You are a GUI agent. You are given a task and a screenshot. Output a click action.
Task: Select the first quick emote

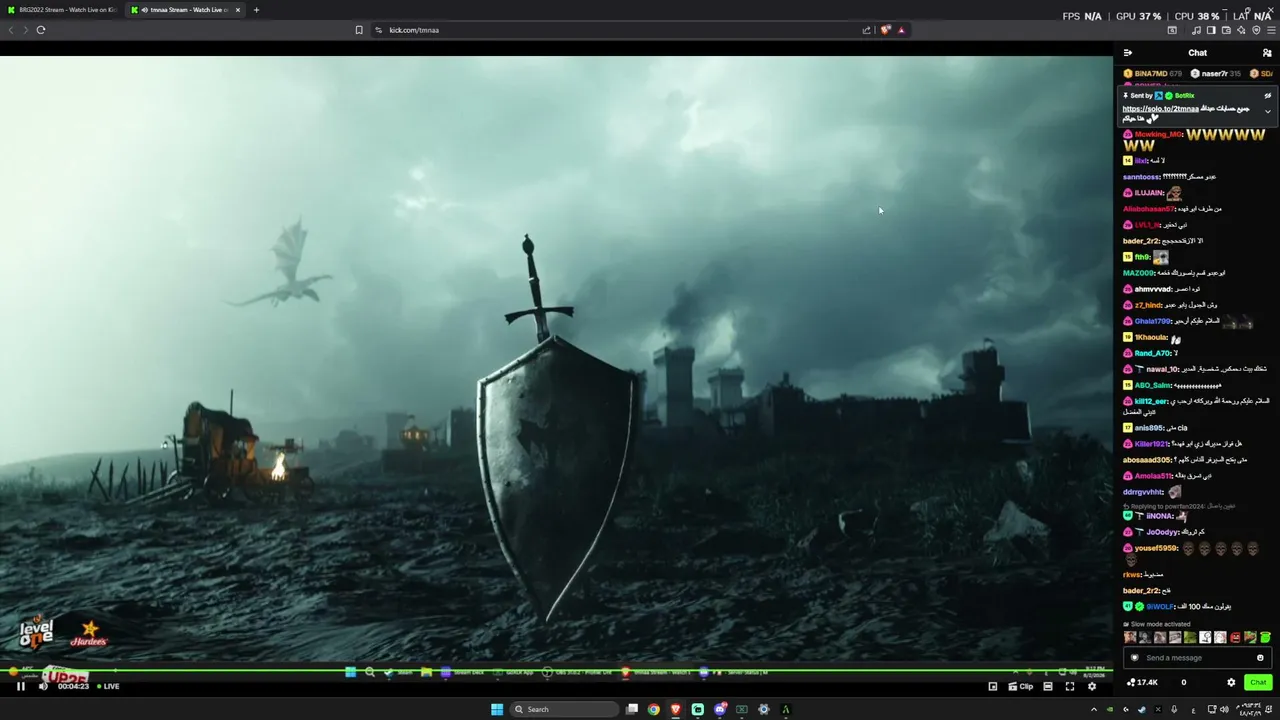tap(1130, 637)
